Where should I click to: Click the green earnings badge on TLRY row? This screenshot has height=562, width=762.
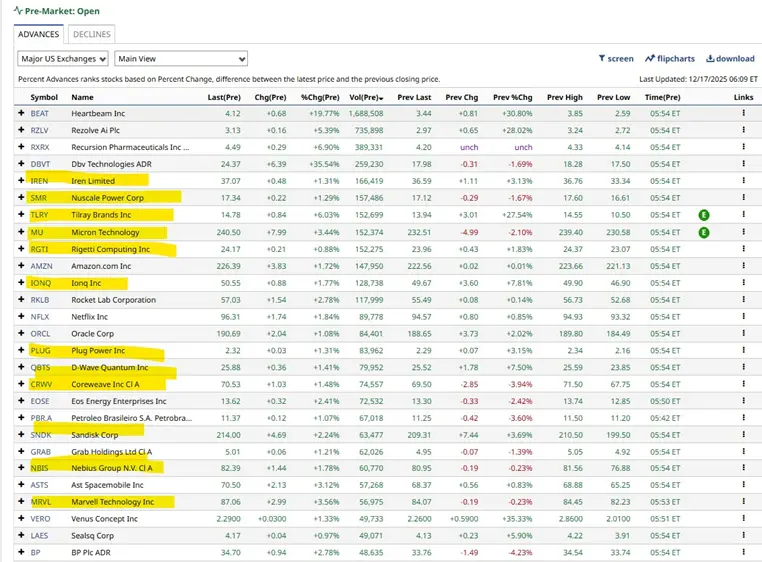coord(704,215)
